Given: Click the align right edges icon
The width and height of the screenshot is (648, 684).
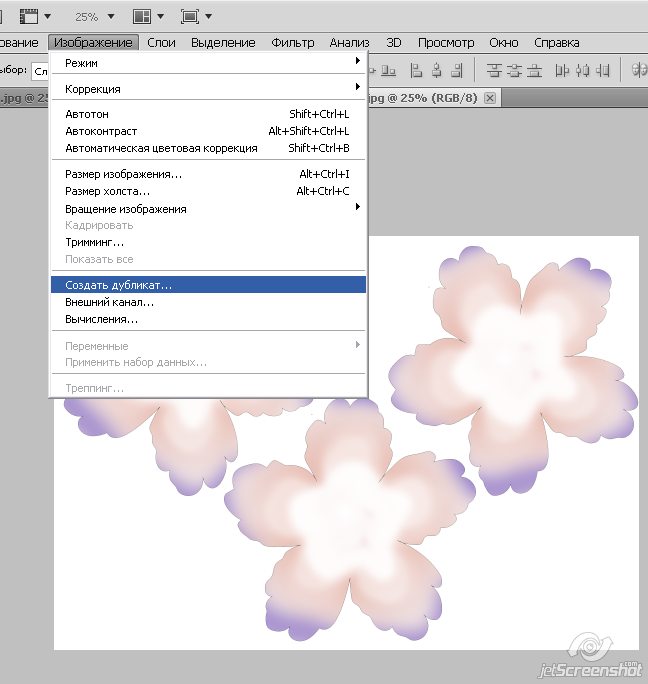Looking at the screenshot, I should [x=459, y=70].
